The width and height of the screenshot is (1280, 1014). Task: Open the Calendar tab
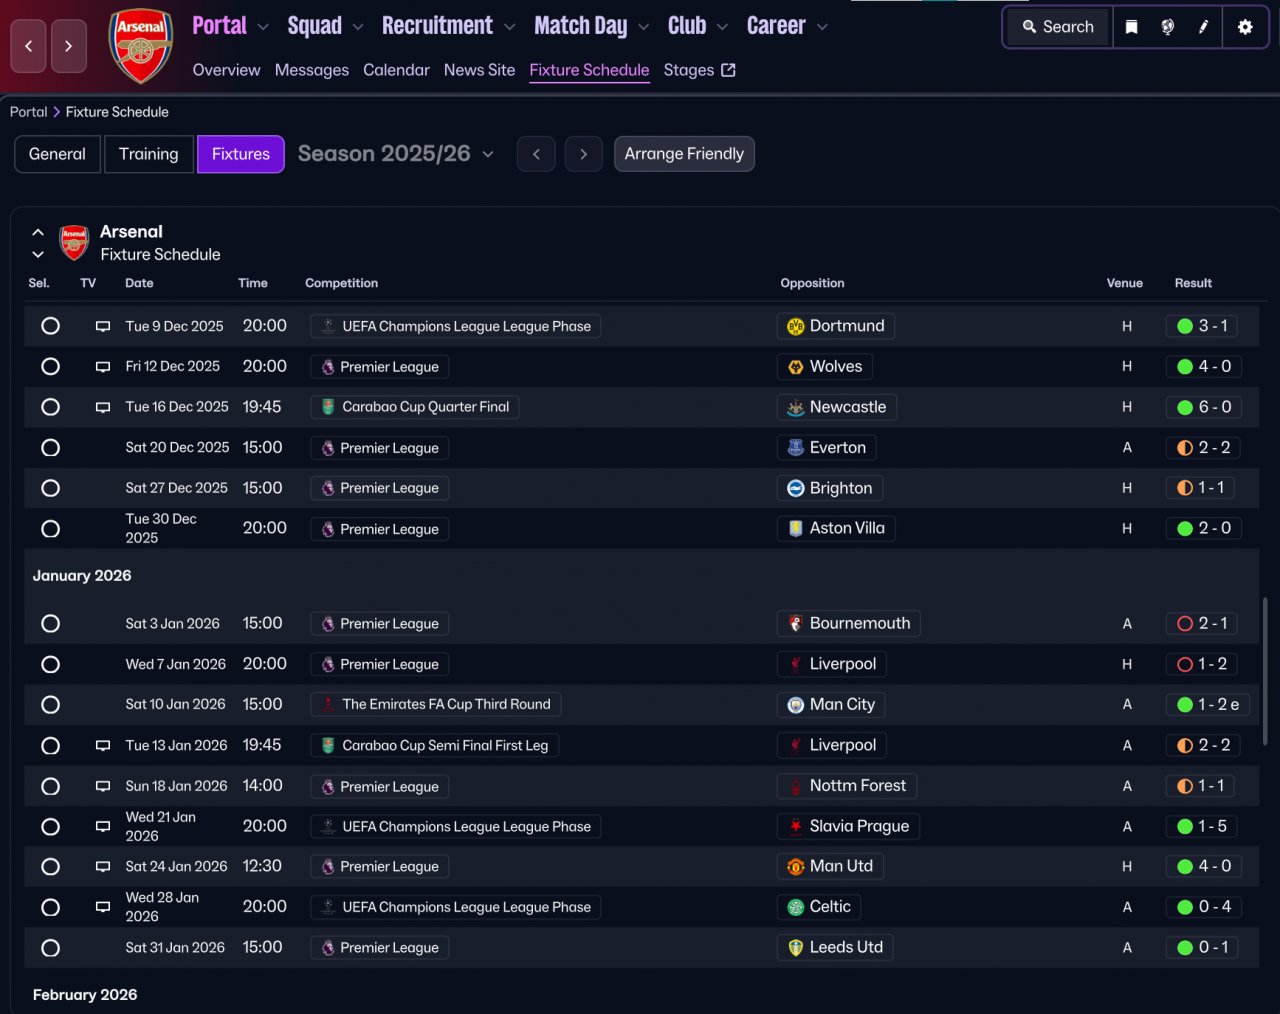pos(396,70)
